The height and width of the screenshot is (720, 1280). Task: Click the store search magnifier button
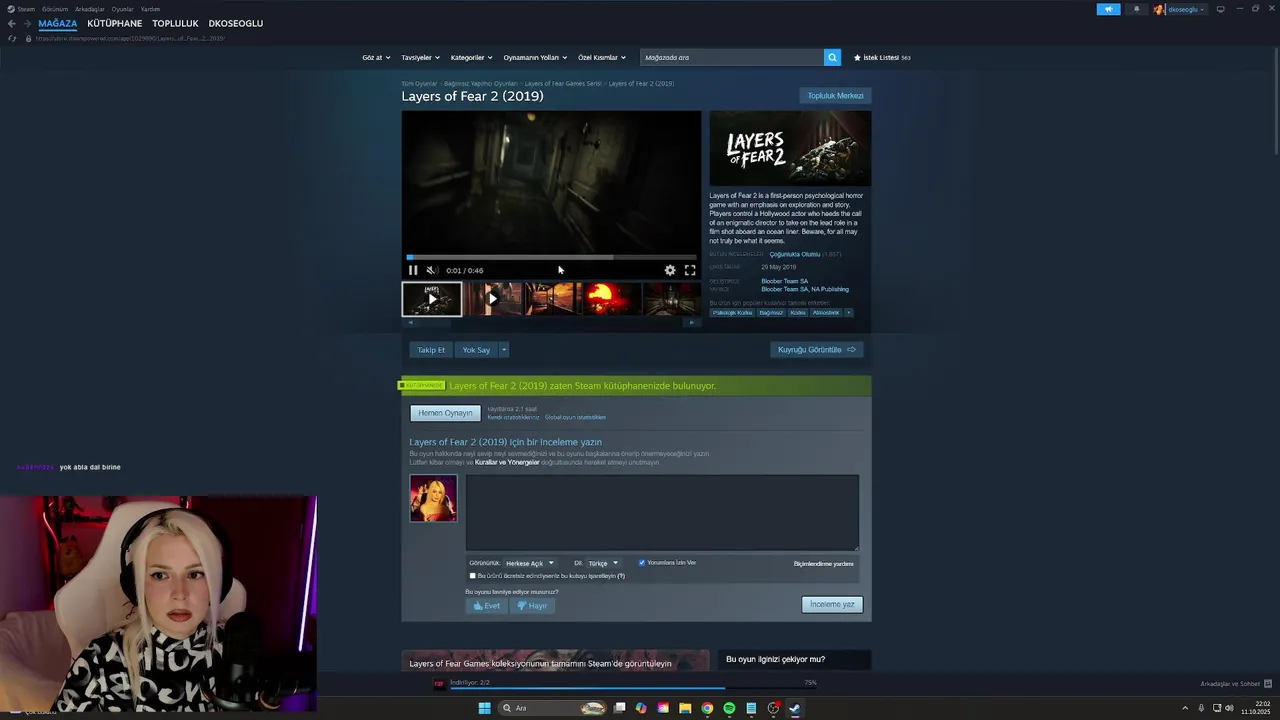(832, 57)
